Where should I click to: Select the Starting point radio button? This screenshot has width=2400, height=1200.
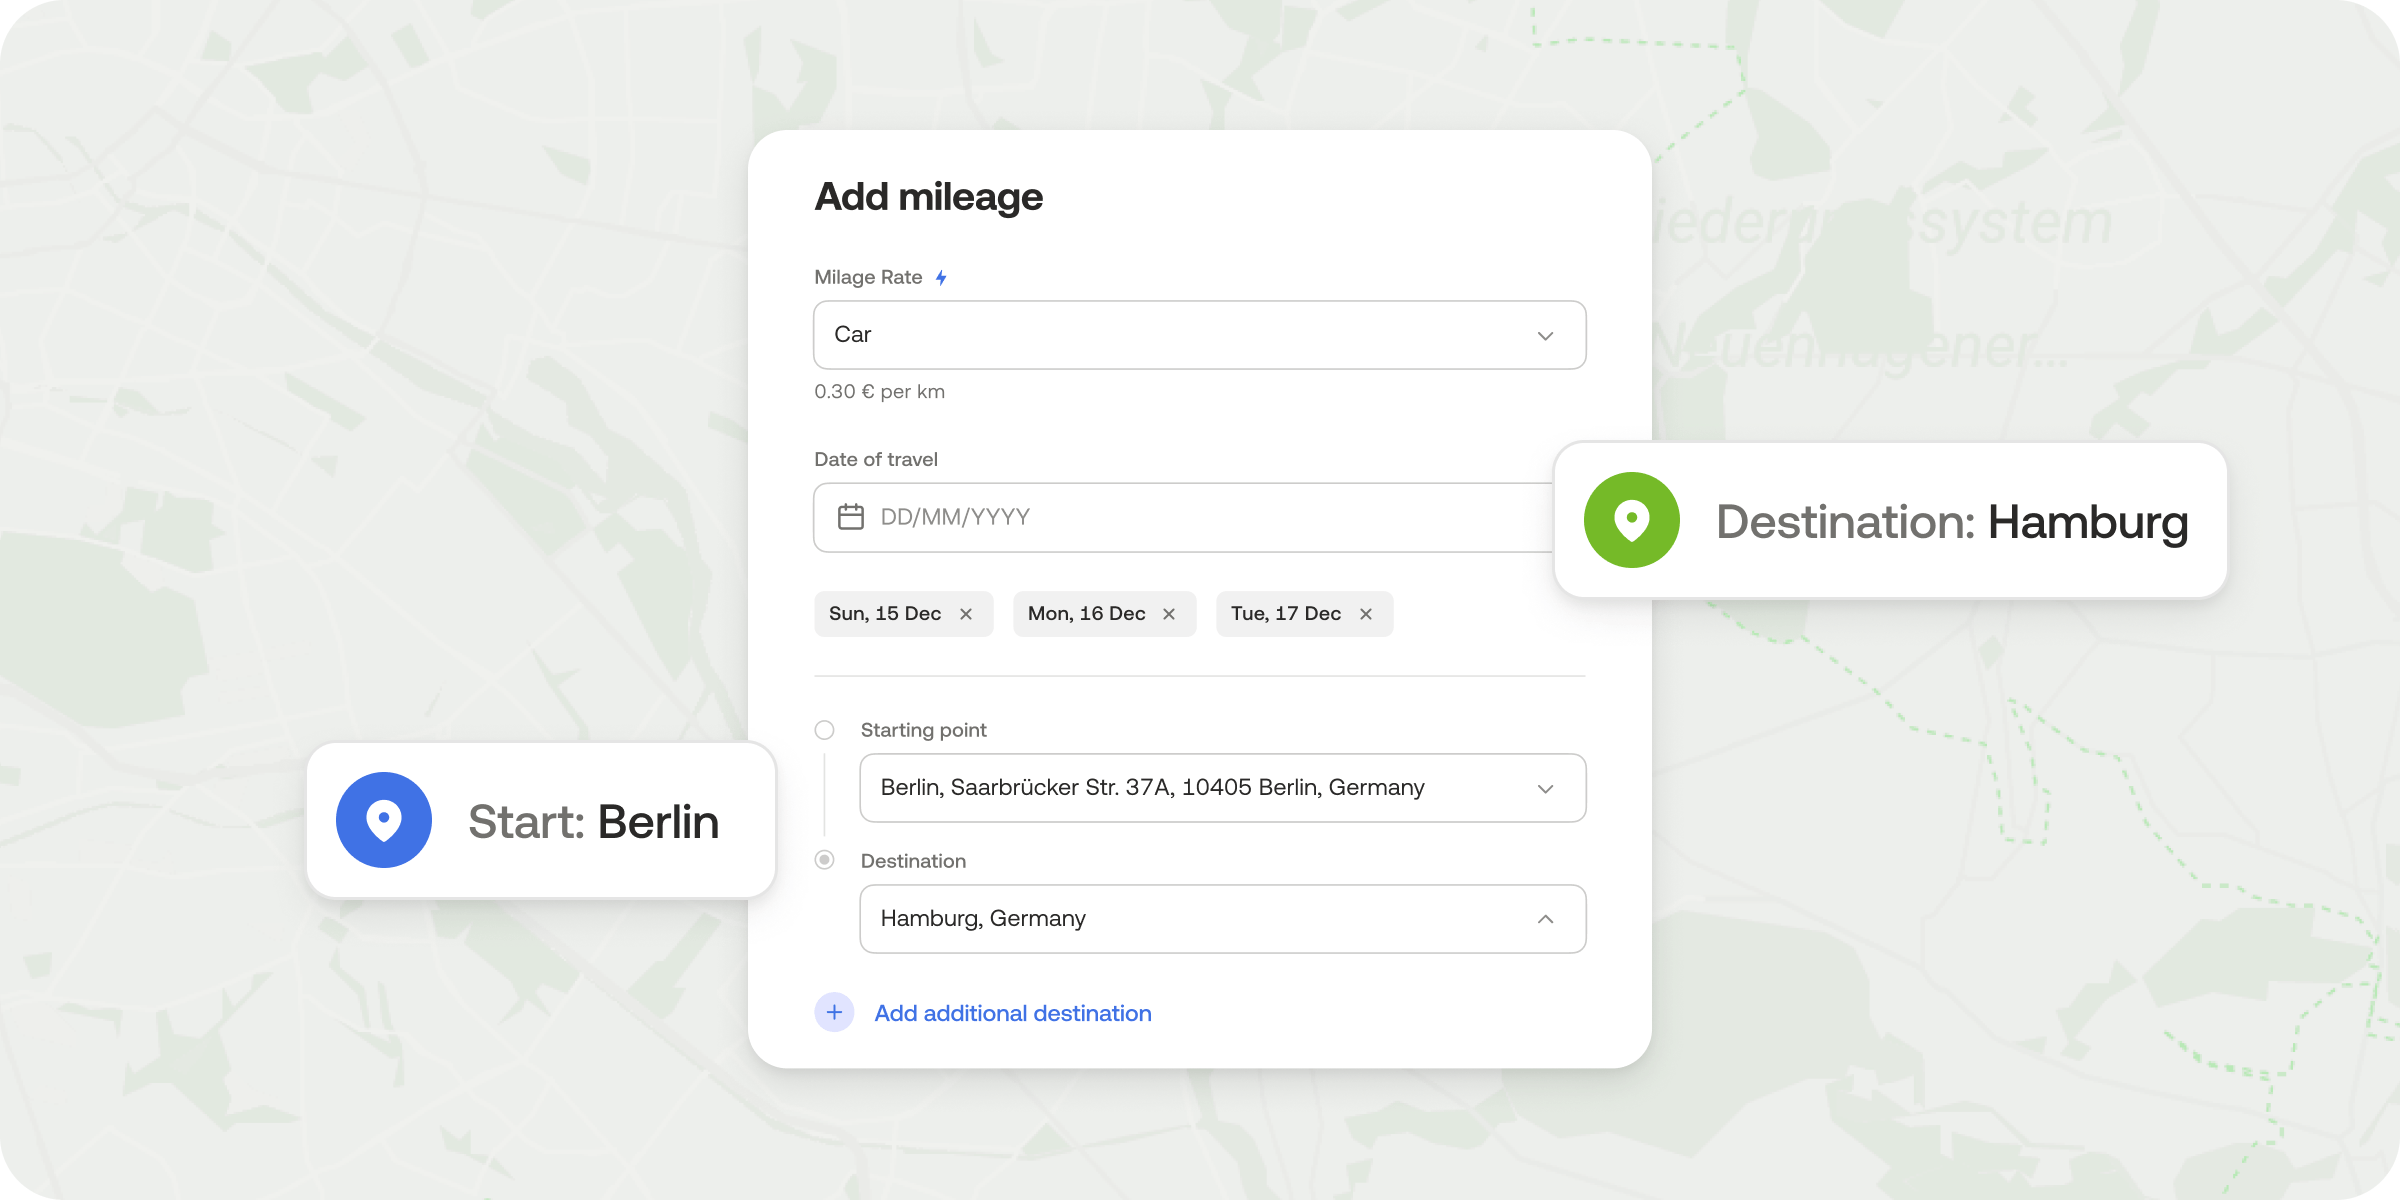click(x=825, y=730)
